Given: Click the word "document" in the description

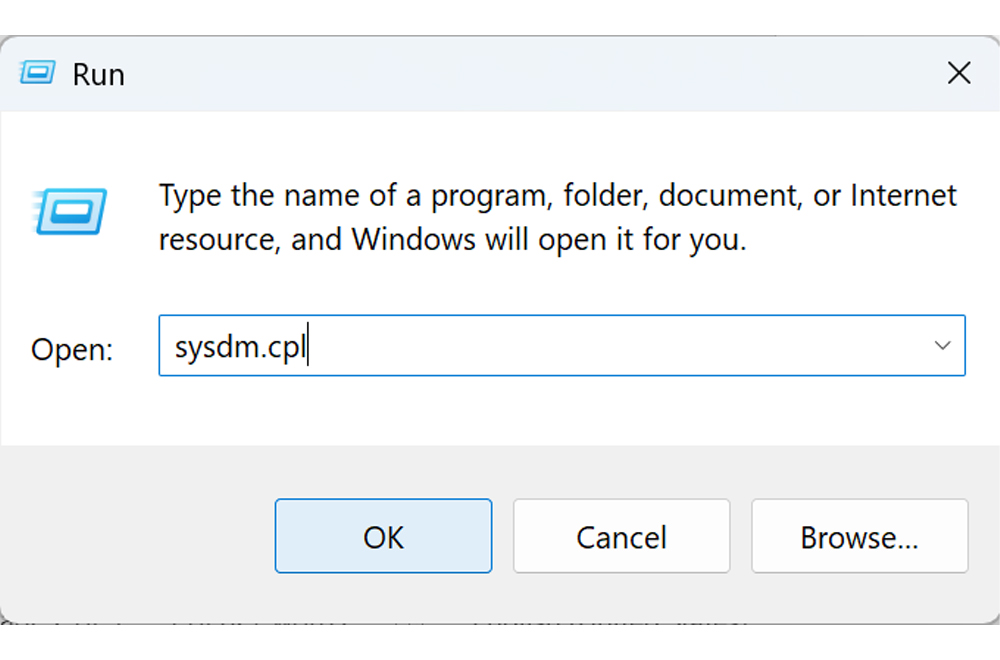Looking at the screenshot, I should (726, 195).
